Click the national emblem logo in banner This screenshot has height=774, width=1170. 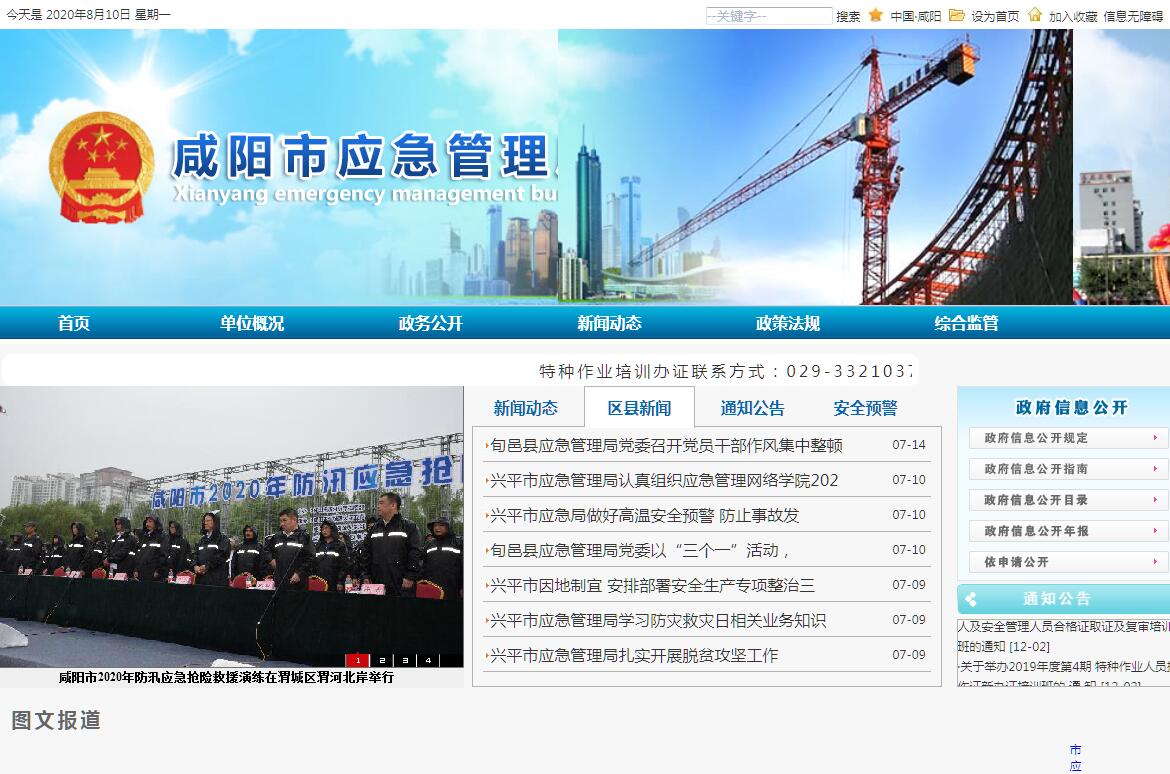(x=101, y=167)
